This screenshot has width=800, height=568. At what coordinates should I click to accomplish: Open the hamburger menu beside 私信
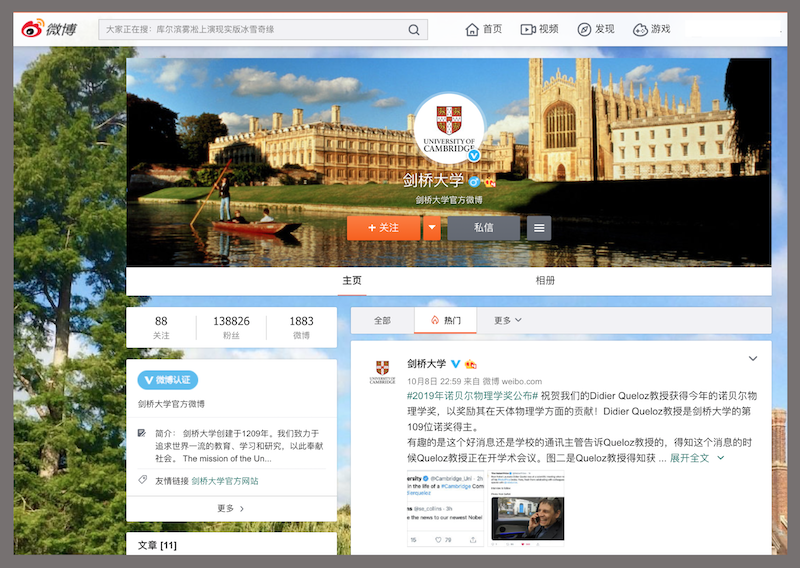pyautogui.click(x=539, y=228)
